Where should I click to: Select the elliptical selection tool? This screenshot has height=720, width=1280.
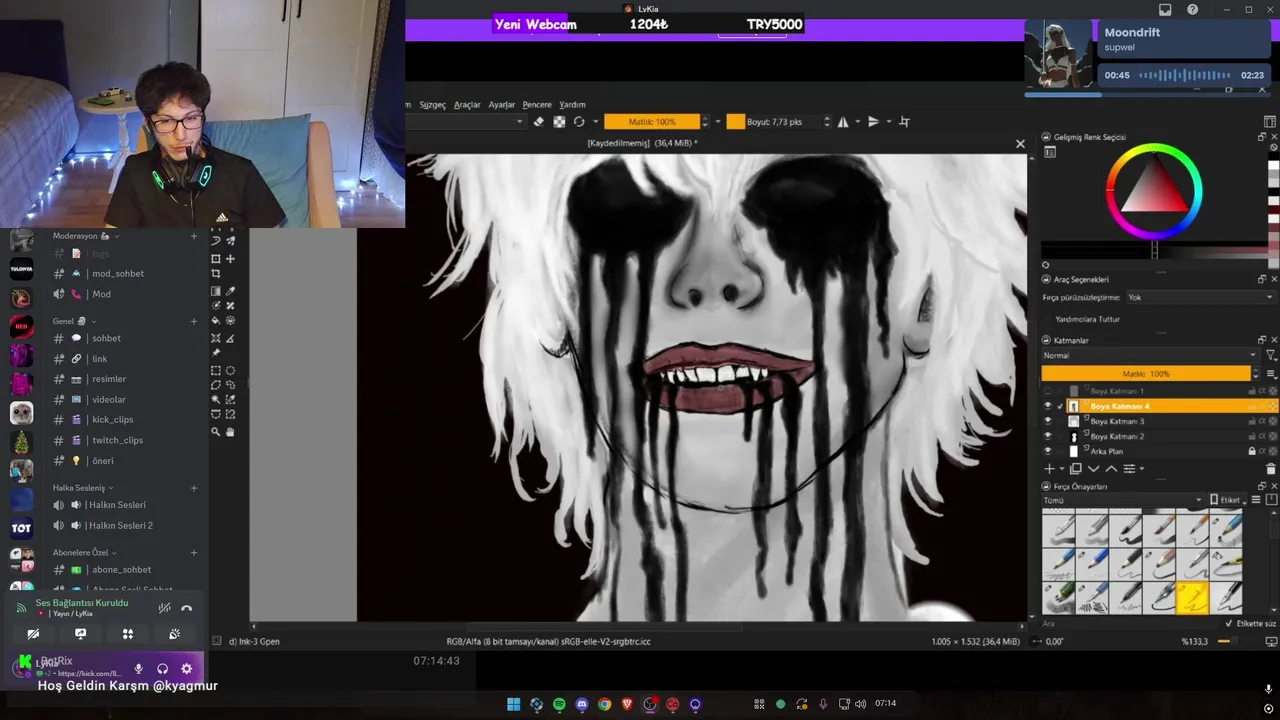click(x=230, y=371)
